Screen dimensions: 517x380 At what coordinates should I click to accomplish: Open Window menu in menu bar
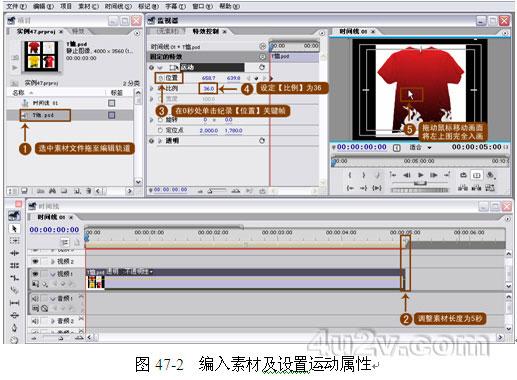click(x=203, y=6)
